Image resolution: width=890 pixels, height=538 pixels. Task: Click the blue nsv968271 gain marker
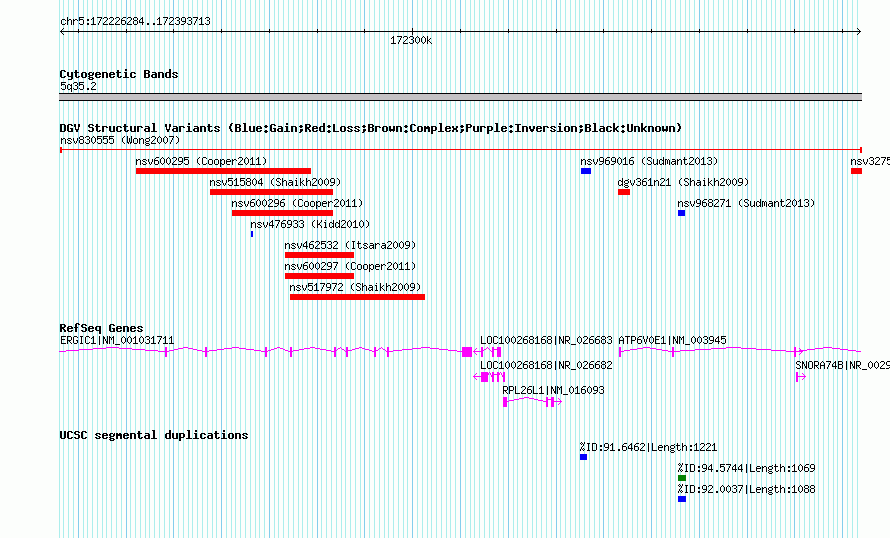pyautogui.click(x=682, y=213)
